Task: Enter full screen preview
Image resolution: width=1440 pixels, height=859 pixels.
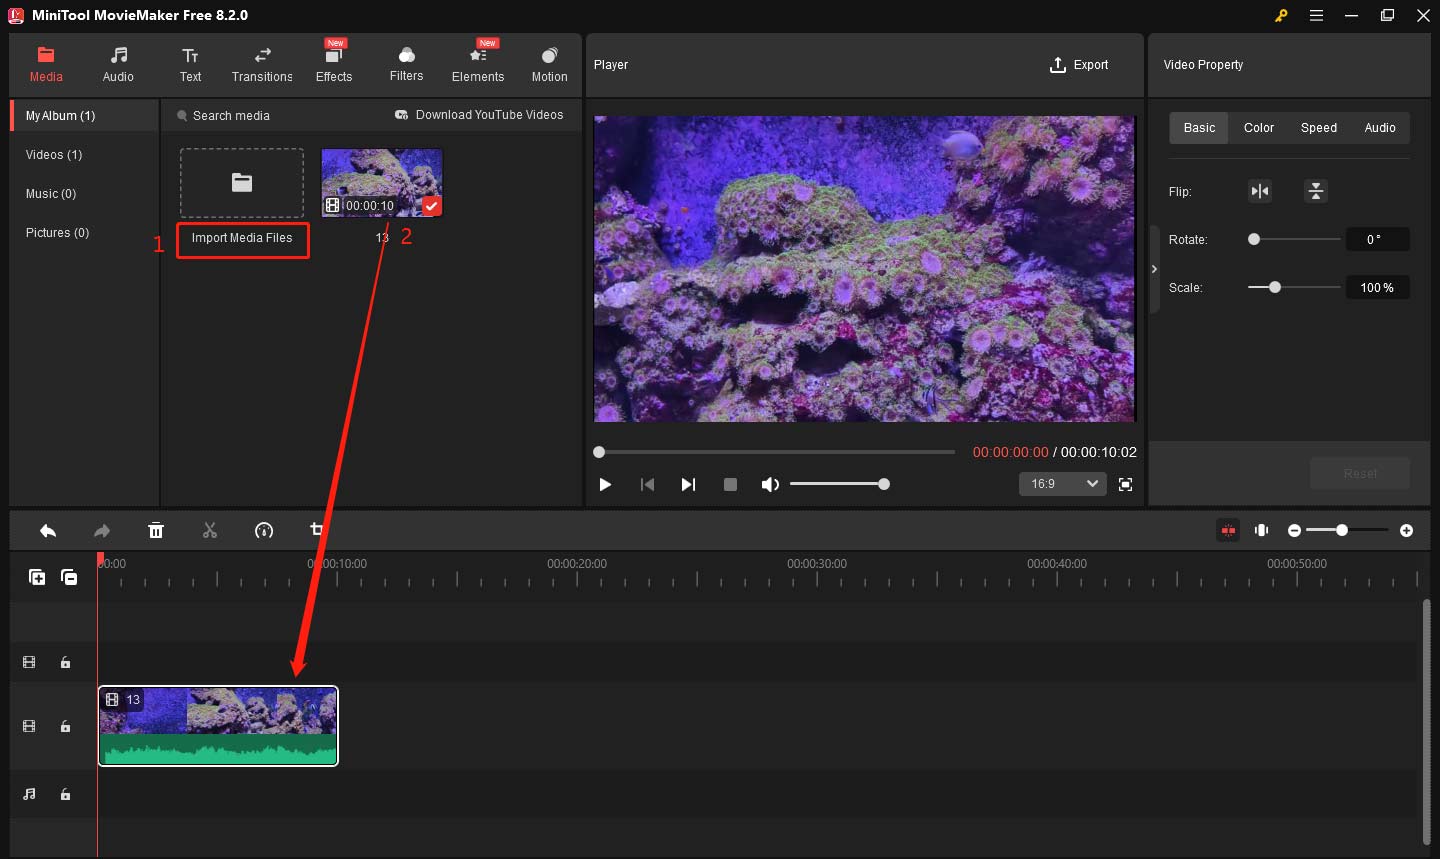Action: point(1126,485)
